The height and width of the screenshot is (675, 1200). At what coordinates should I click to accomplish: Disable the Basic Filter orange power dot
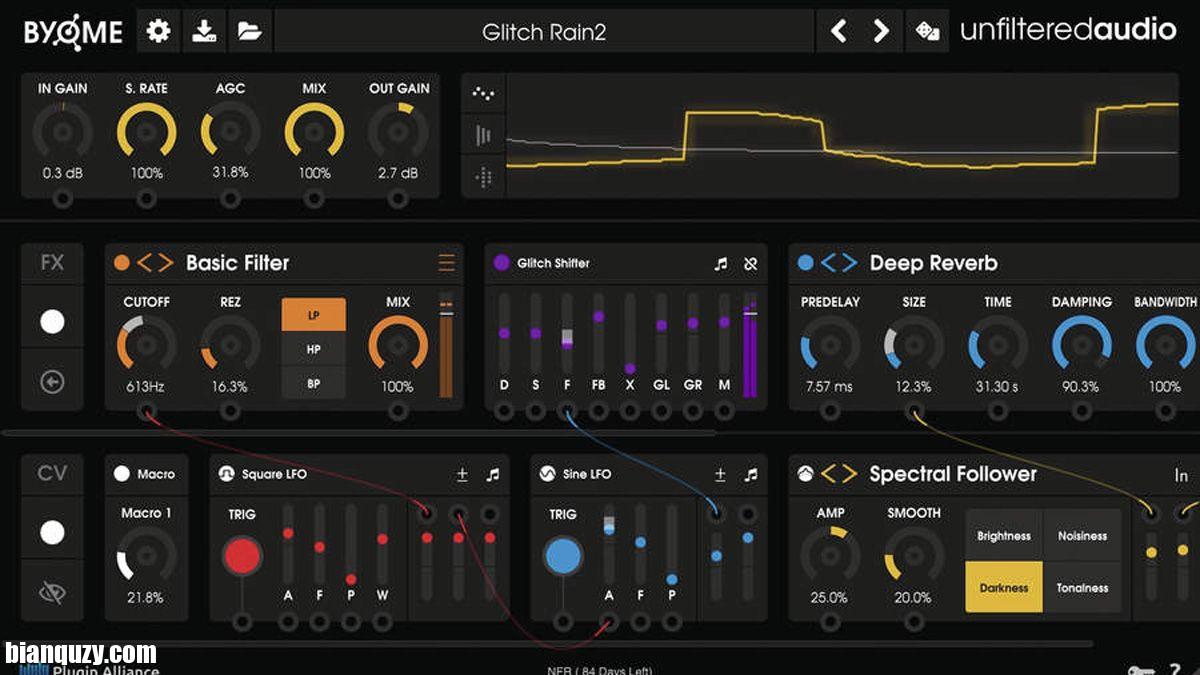point(122,263)
